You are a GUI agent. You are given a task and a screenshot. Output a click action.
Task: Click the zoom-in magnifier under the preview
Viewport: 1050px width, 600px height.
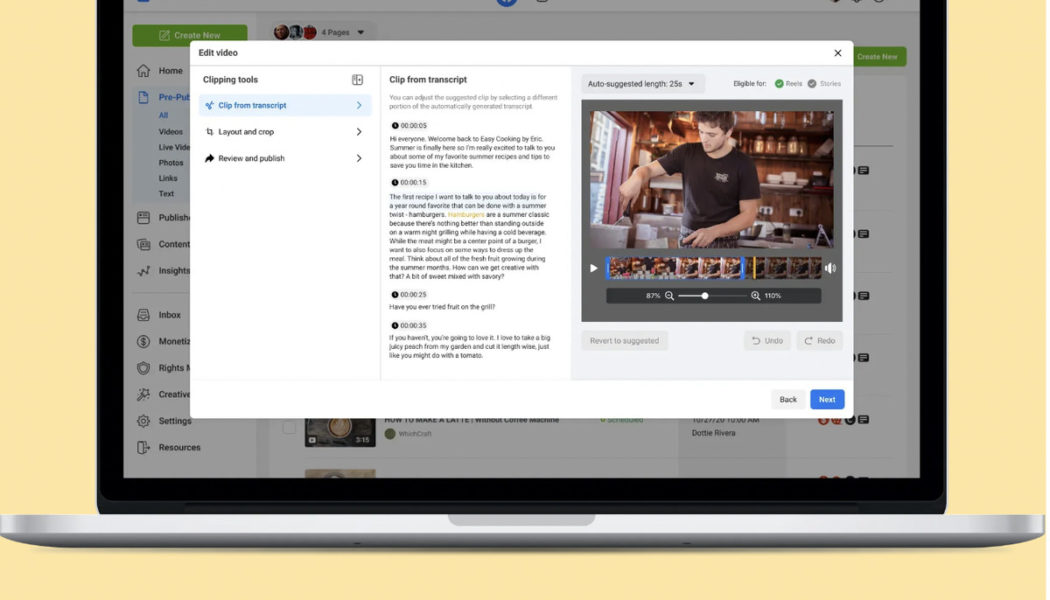tap(755, 295)
